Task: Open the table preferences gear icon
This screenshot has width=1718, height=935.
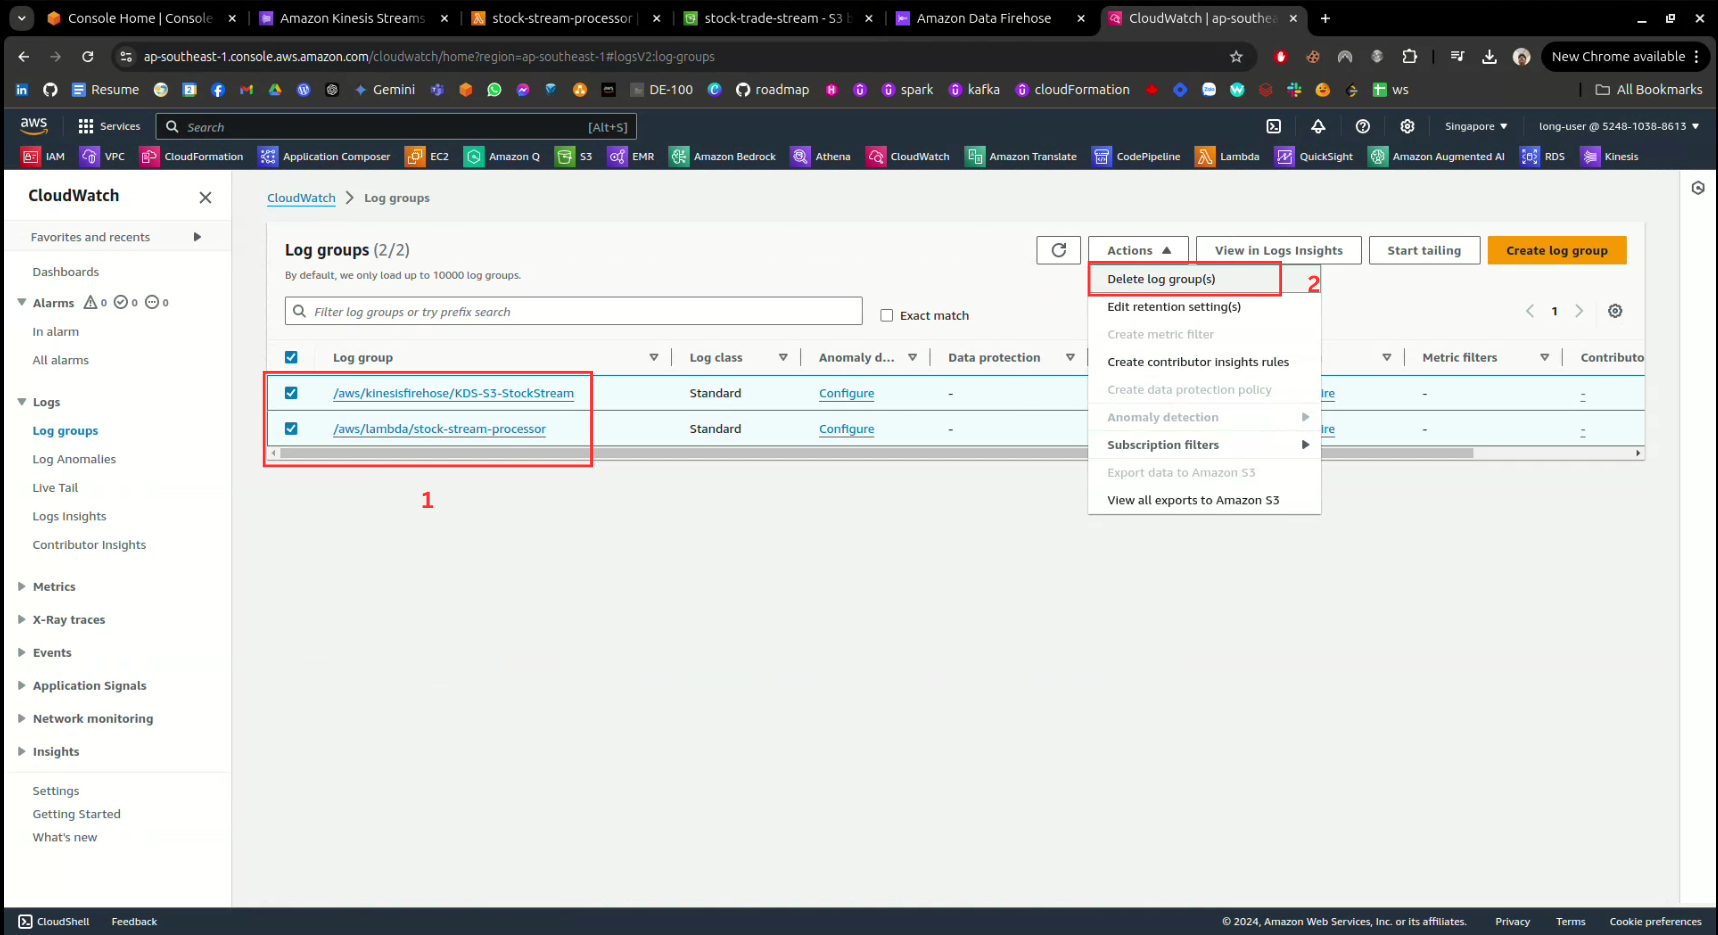Action: point(1614,311)
